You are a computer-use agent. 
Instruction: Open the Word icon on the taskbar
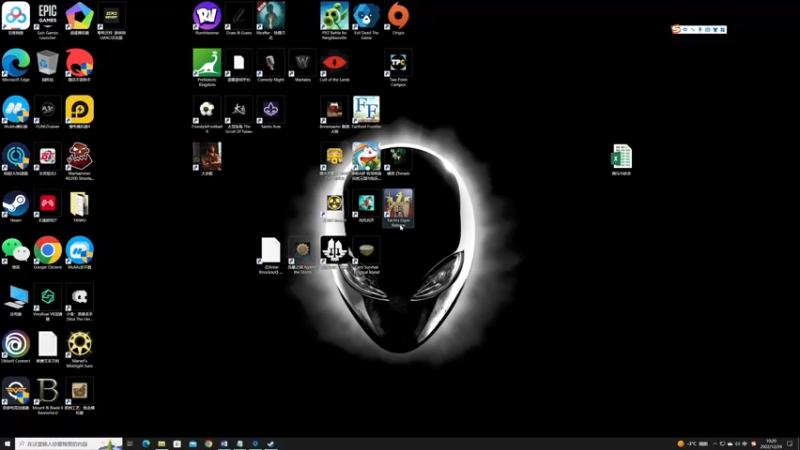[x=224, y=444]
